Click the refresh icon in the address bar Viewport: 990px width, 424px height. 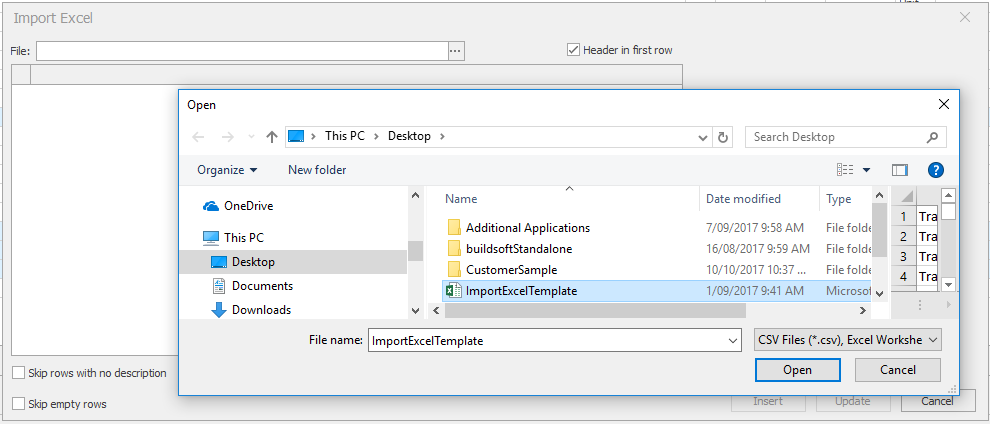pyautogui.click(x=723, y=137)
